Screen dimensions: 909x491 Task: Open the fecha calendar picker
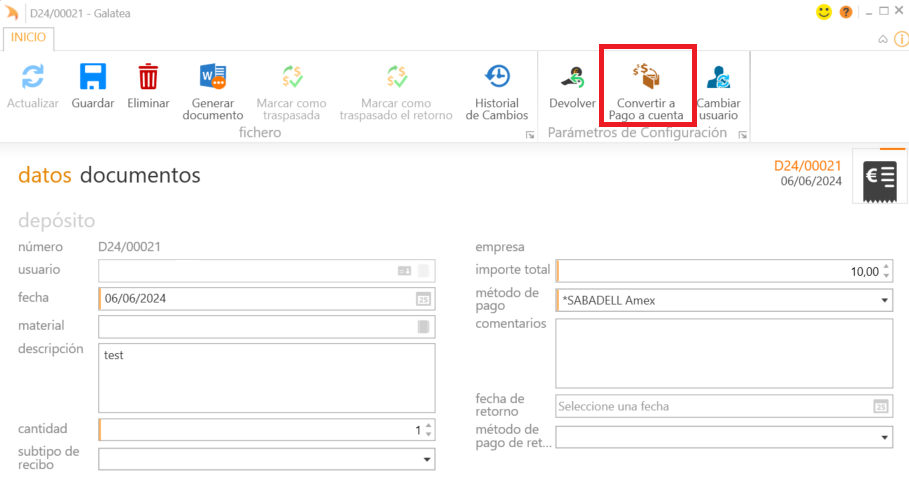coord(423,299)
